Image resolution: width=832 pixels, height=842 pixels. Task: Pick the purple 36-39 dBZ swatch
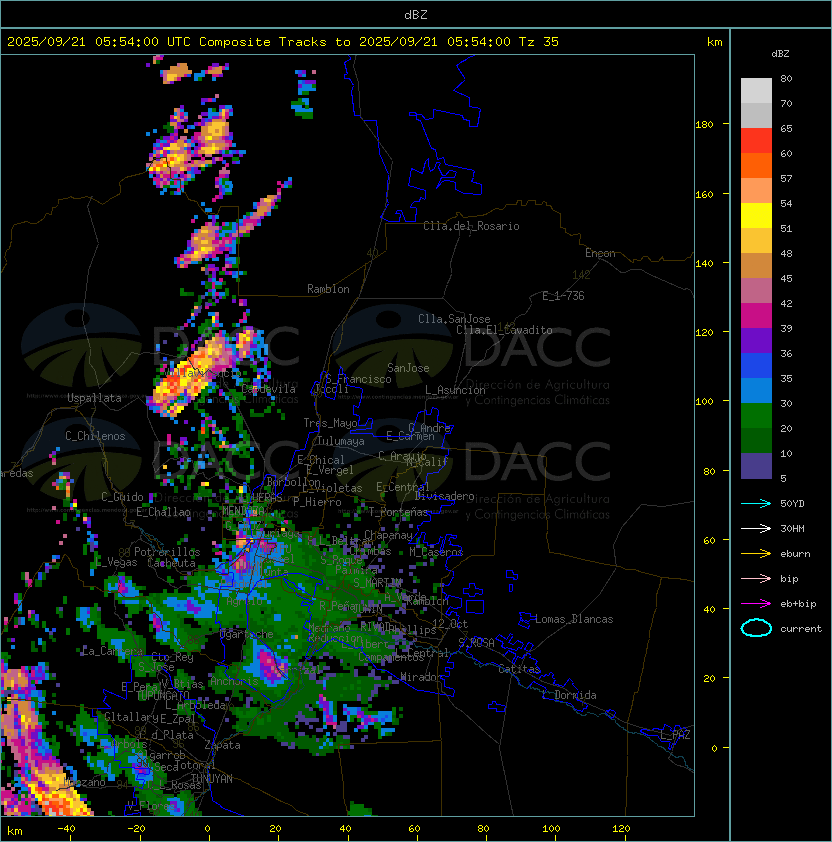(x=756, y=341)
